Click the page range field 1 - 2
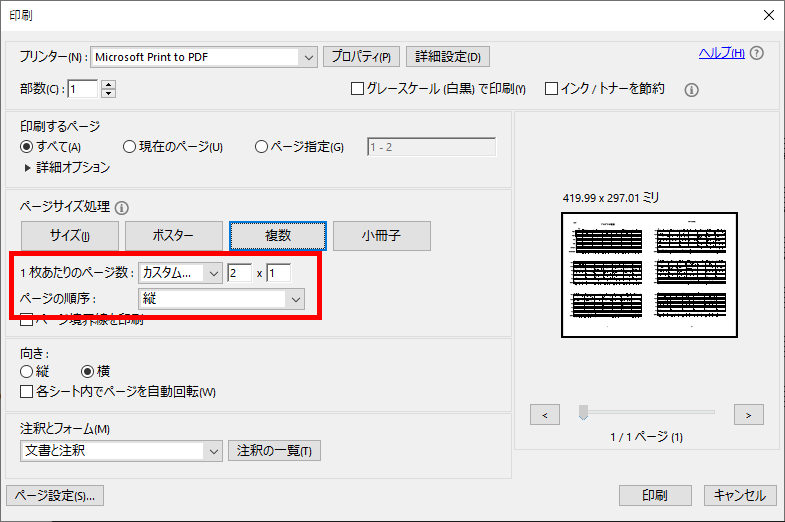Image resolution: width=785 pixels, height=522 pixels. click(x=432, y=147)
